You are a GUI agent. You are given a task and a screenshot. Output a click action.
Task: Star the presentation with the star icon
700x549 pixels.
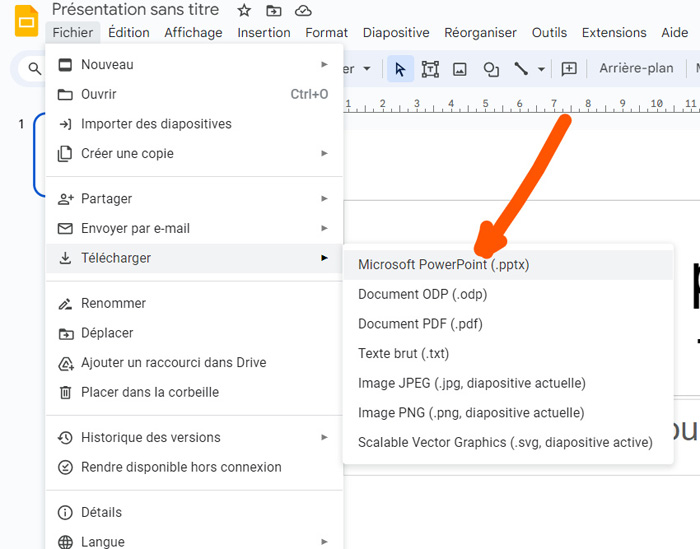click(244, 10)
